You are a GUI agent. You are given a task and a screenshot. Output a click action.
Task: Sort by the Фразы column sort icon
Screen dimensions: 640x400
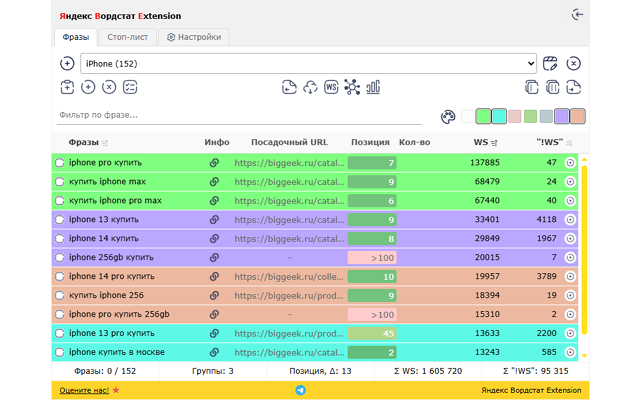point(105,143)
